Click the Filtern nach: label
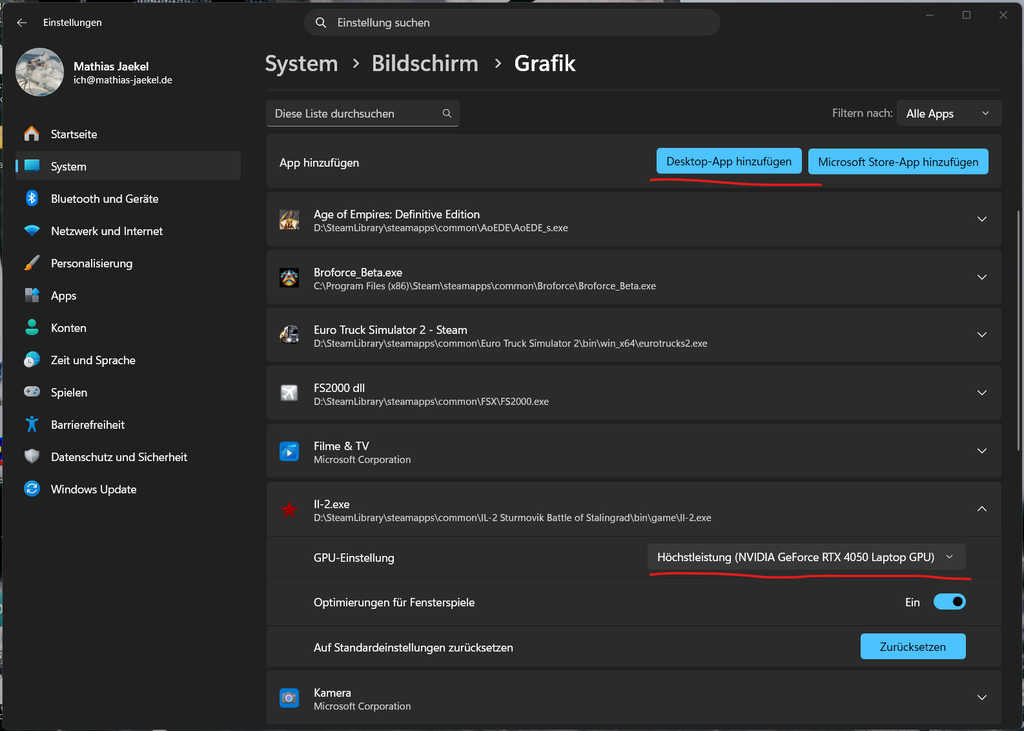This screenshot has width=1024, height=731. click(x=862, y=113)
